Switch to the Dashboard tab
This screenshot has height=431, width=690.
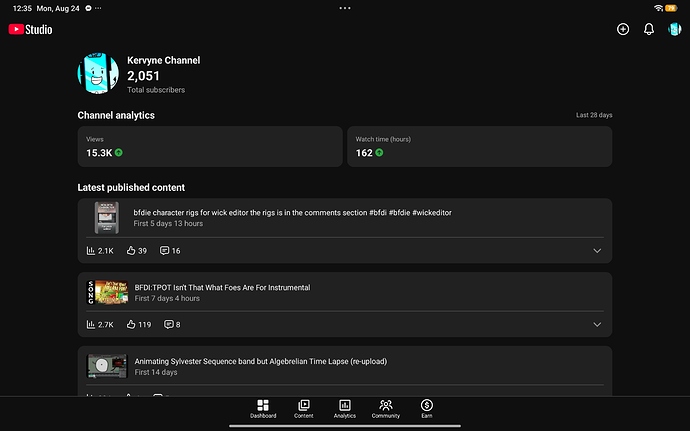click(x=263, y=409)
